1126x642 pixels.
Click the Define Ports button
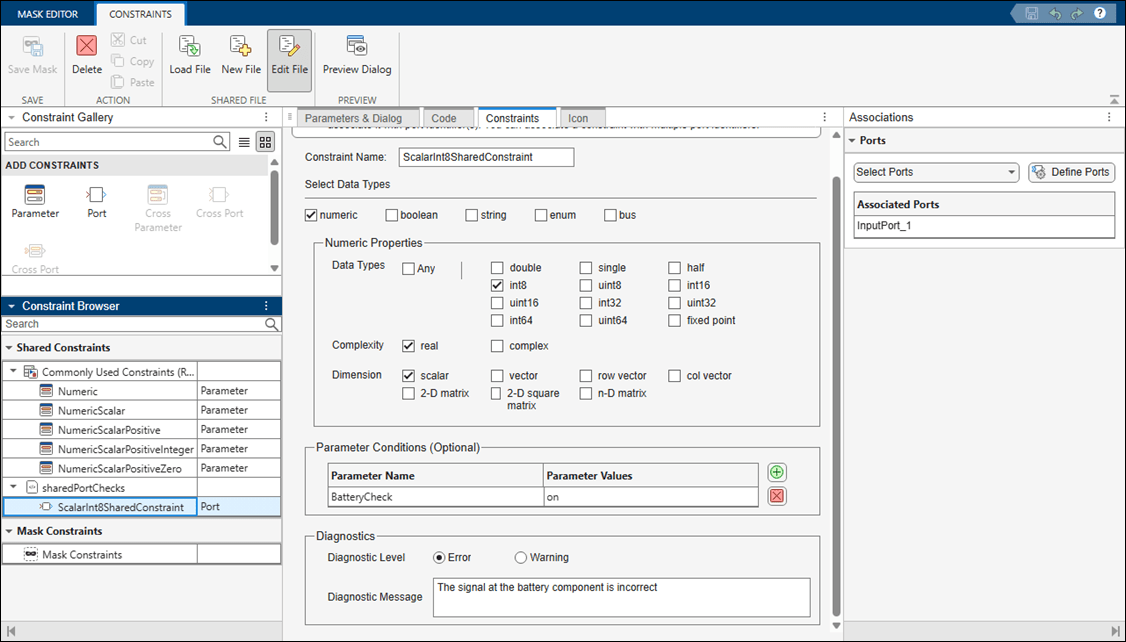pos(1071,172)
